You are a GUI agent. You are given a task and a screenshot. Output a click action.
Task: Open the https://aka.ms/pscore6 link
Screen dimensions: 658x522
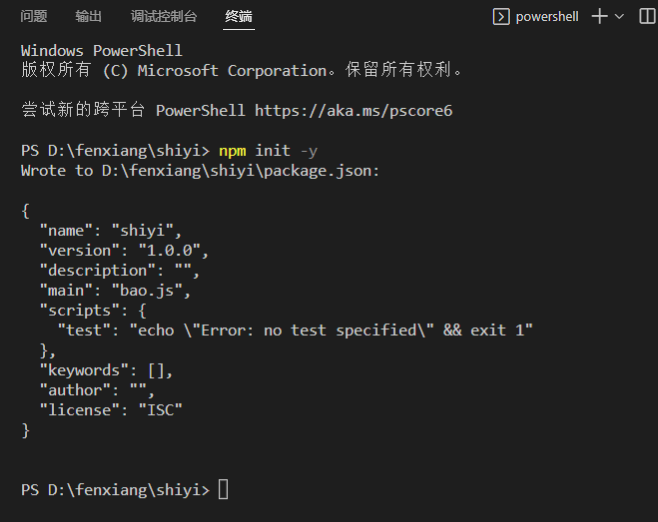(x=353, y=110)
